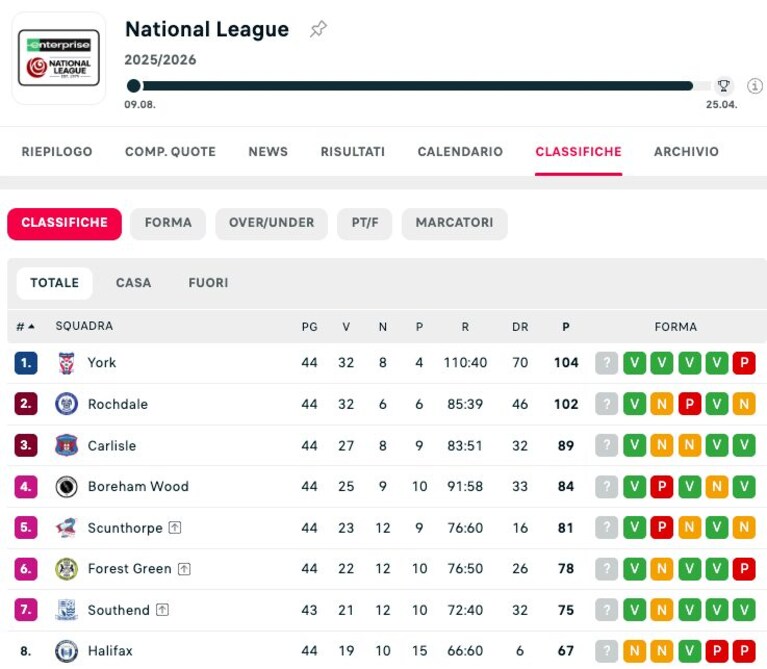Click the DR column header
This screenshot has width=767, height=669.
point(520,327)
